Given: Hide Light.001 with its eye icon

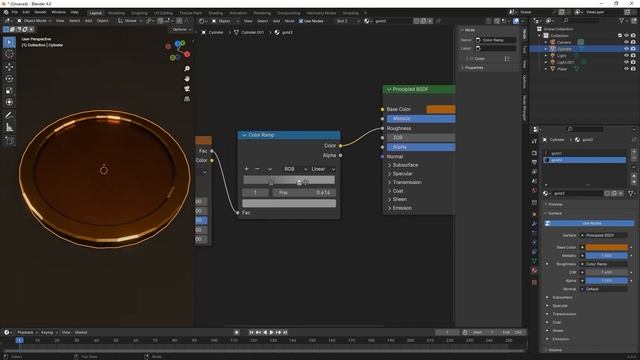Looking at the screenshot, I should click(627, 62).
